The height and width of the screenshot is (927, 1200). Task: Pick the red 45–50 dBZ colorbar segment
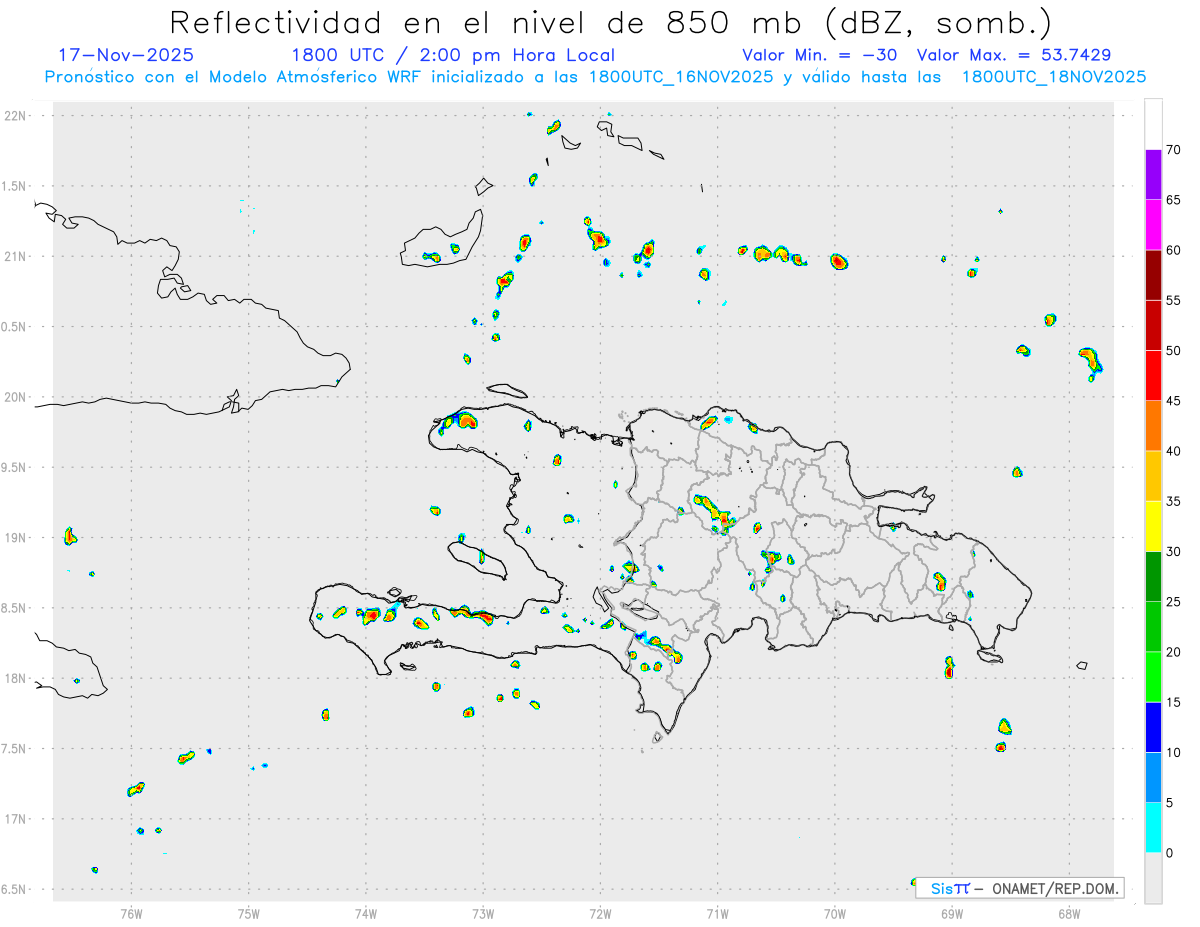pos(1153,376)
